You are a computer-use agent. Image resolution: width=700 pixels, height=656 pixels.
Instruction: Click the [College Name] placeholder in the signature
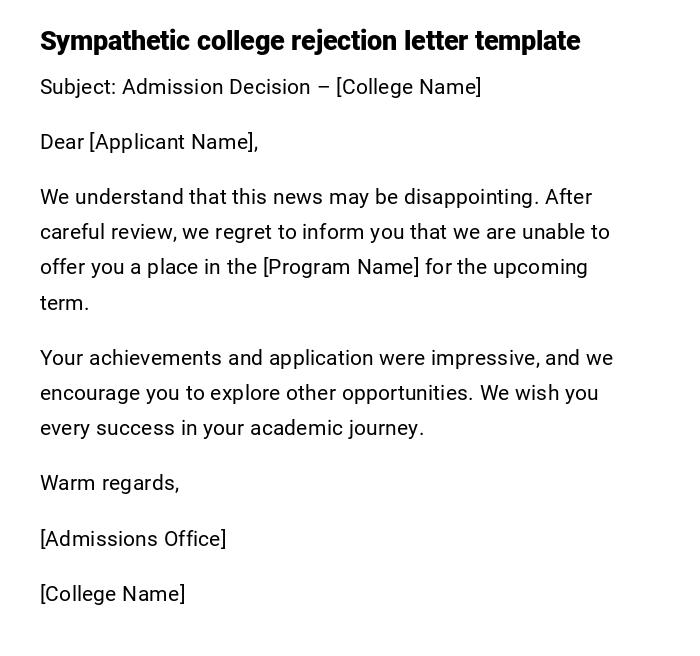(112, 594)
